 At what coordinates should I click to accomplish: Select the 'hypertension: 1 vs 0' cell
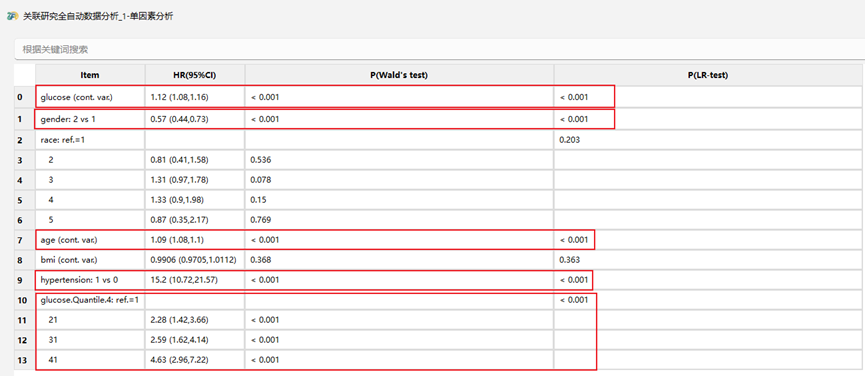(x=90, y=280)
